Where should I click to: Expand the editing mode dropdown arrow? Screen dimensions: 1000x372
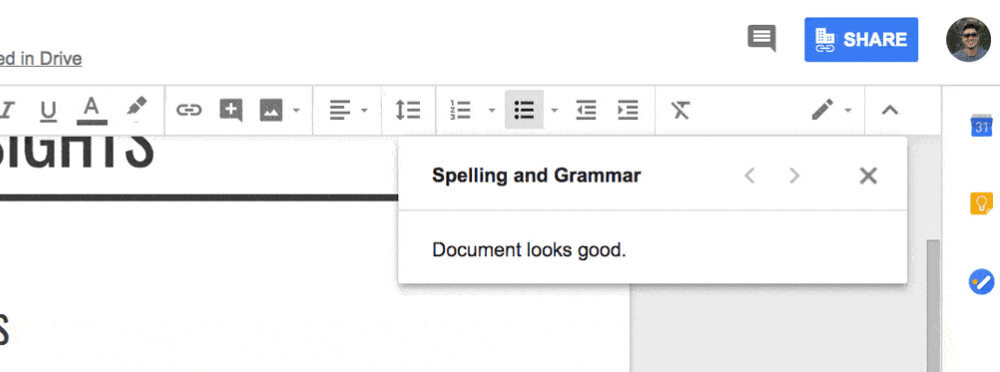pyautogui.click(x=848, y=110)
